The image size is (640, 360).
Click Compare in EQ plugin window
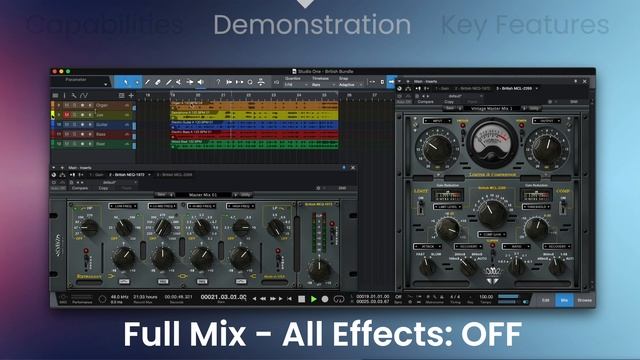tap(80, 188)
